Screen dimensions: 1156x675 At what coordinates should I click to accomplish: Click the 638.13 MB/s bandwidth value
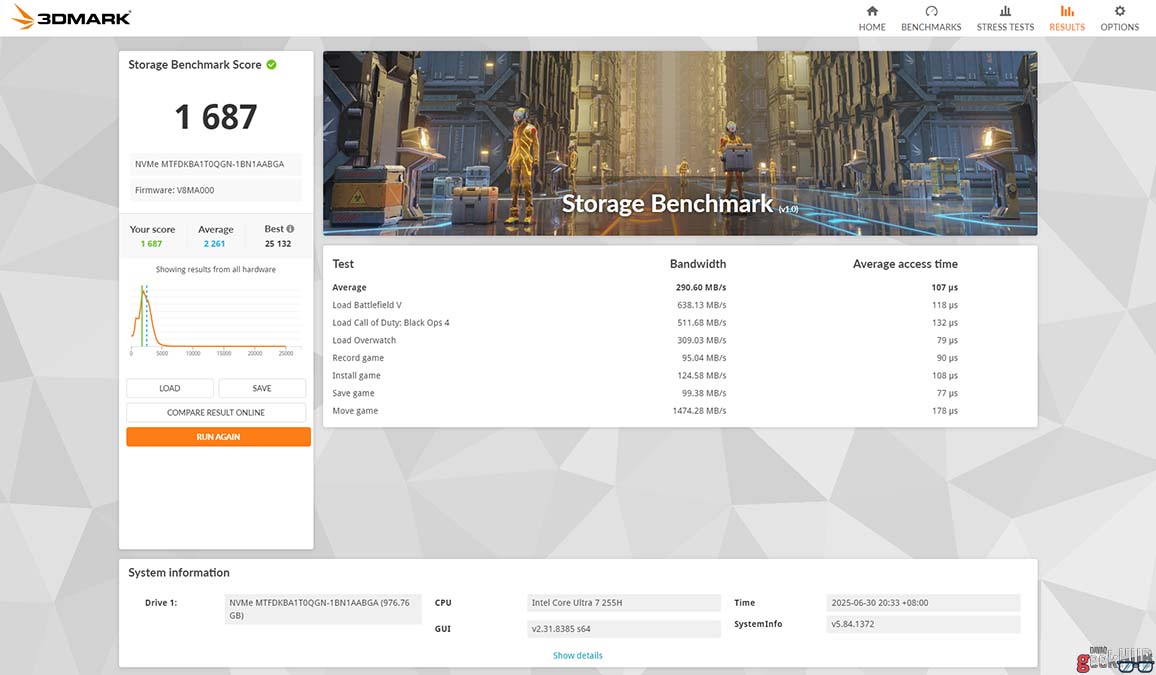point(701,305)
